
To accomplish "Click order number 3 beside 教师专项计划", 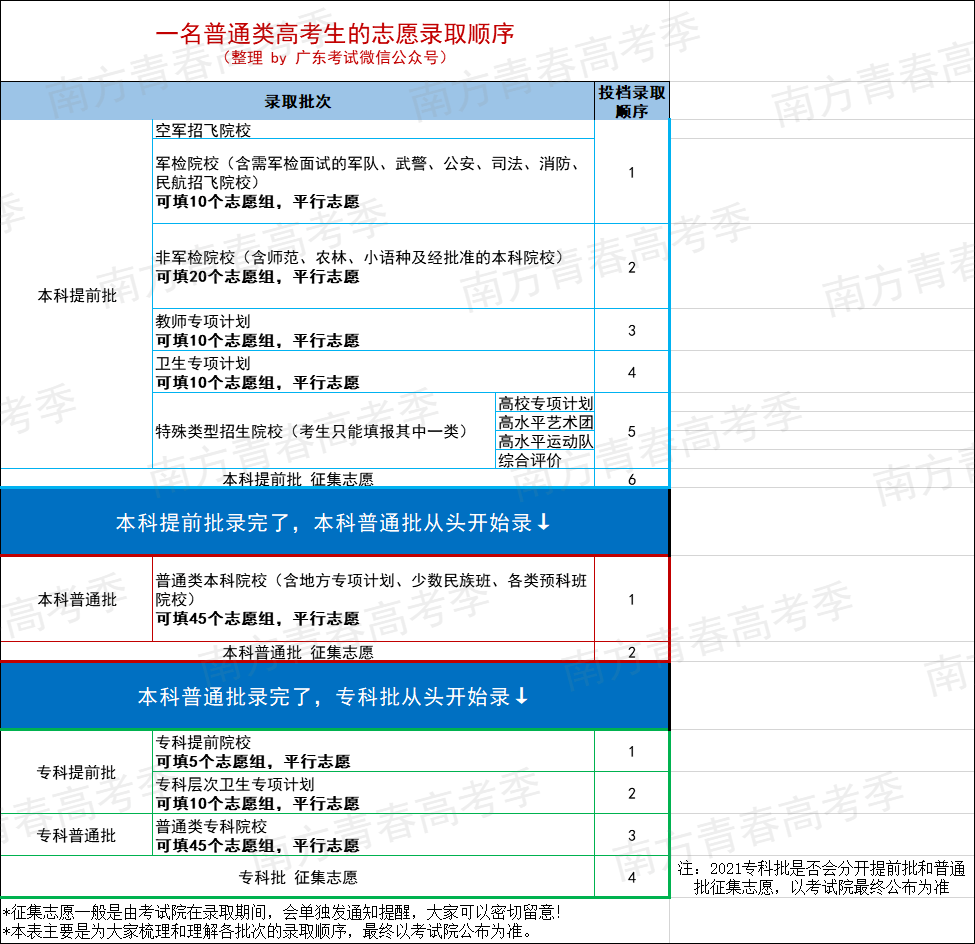I will (x=632, y=330).
